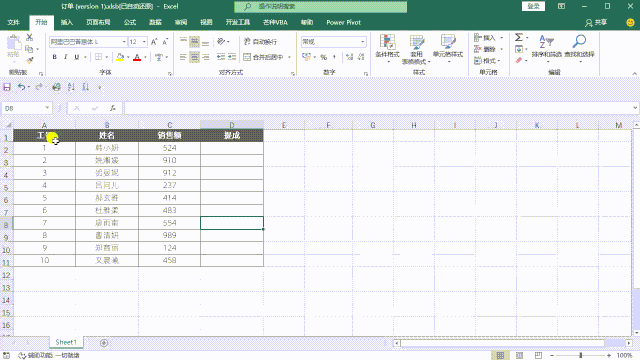Click the smiley feedback icon
Viewport: 640px width, 360px height.
click(x=630, y=22)
